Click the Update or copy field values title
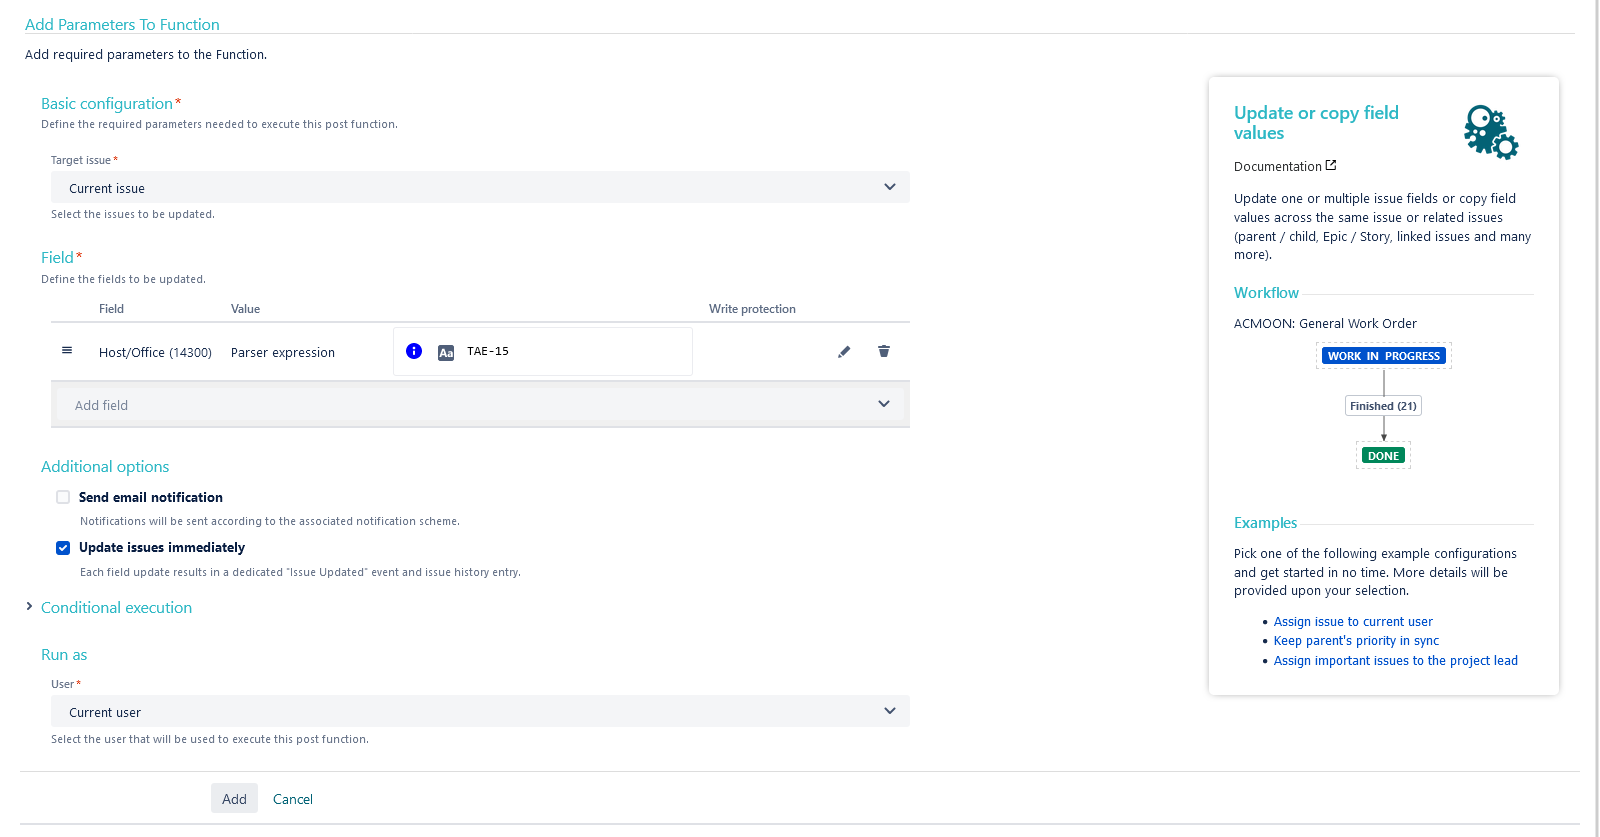The height and width of the screenshot is (837, 1600). [1316, 123]
